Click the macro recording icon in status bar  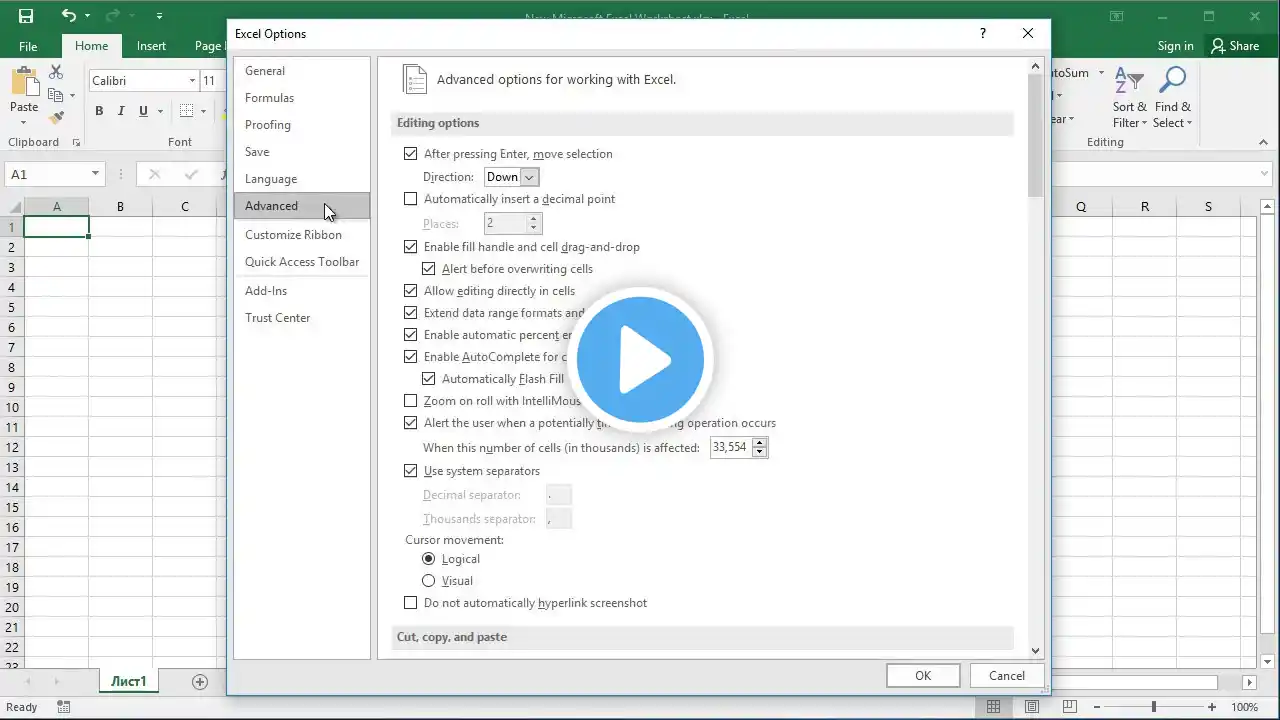[65, 707]
